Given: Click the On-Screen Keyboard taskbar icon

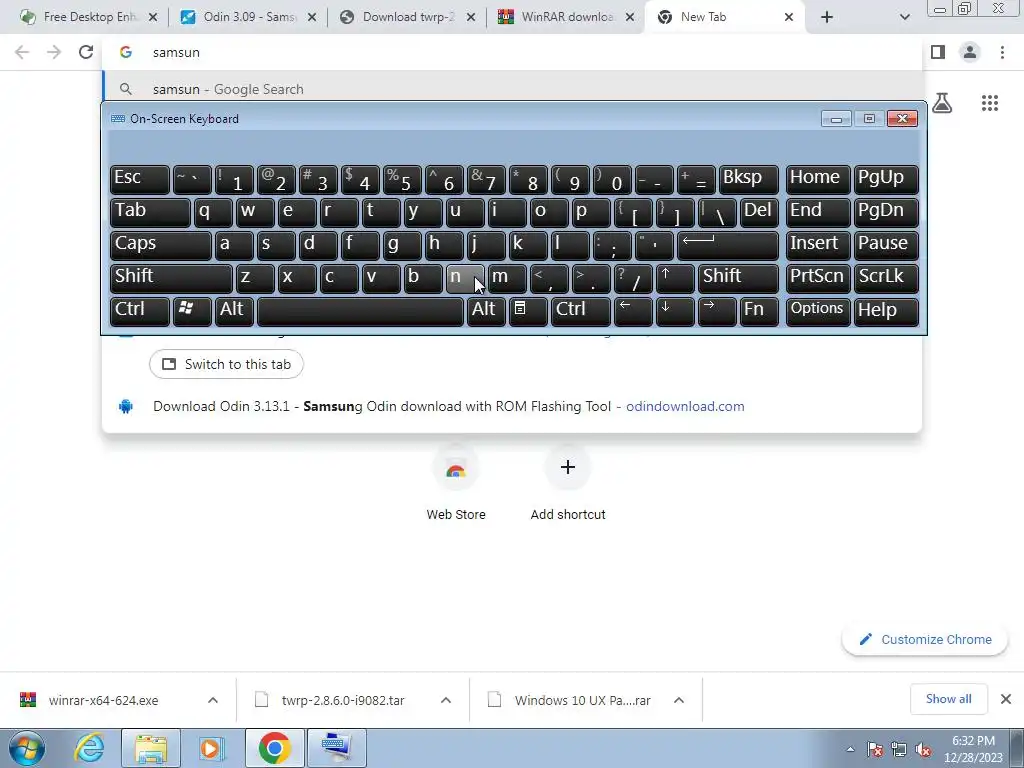Looking at the screenshot, I should (336, 748).
